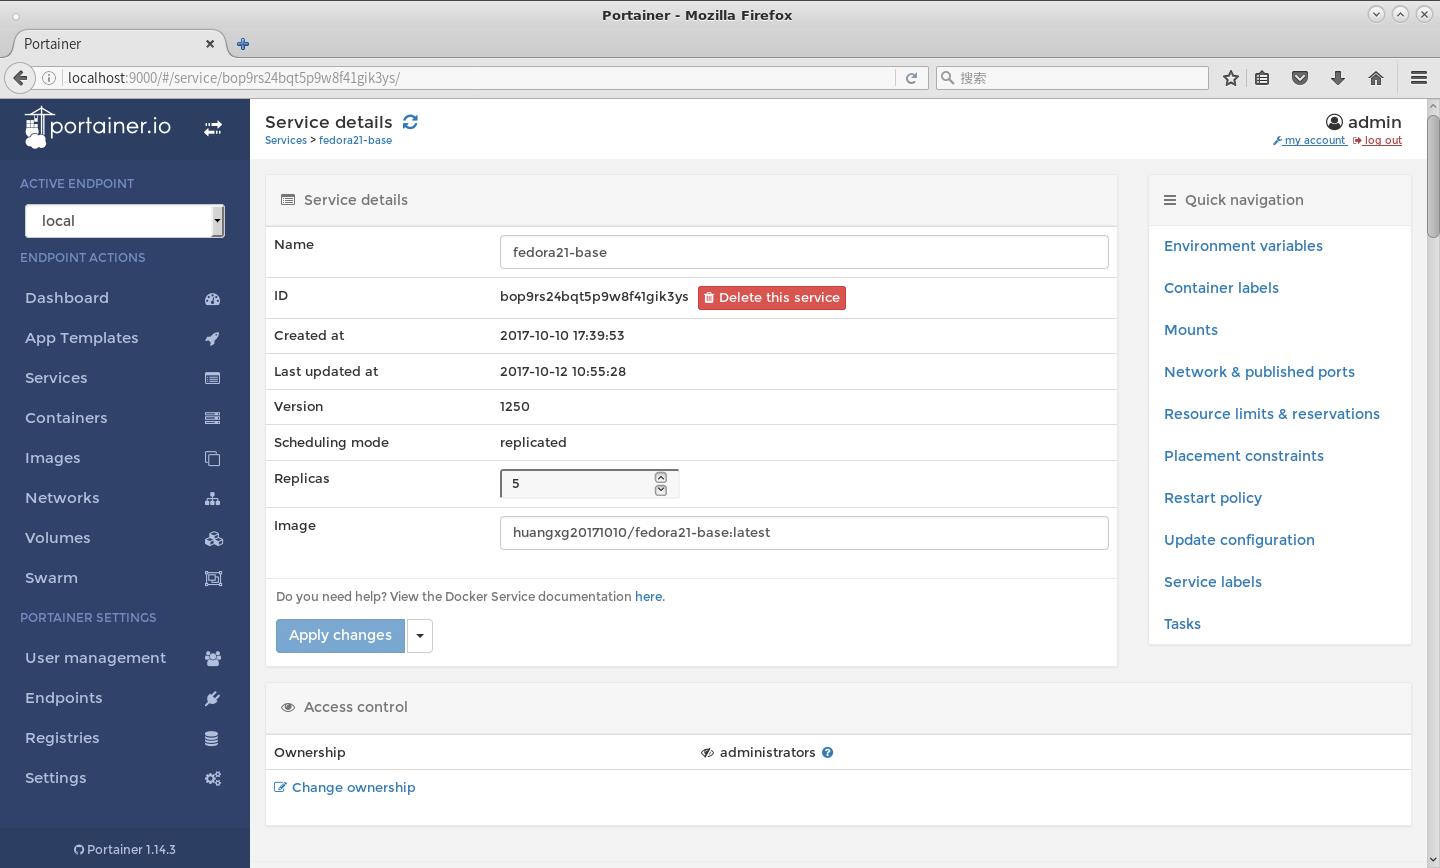Click the App Templates rocket icon

pyautogui.click(x=212, y=338)
